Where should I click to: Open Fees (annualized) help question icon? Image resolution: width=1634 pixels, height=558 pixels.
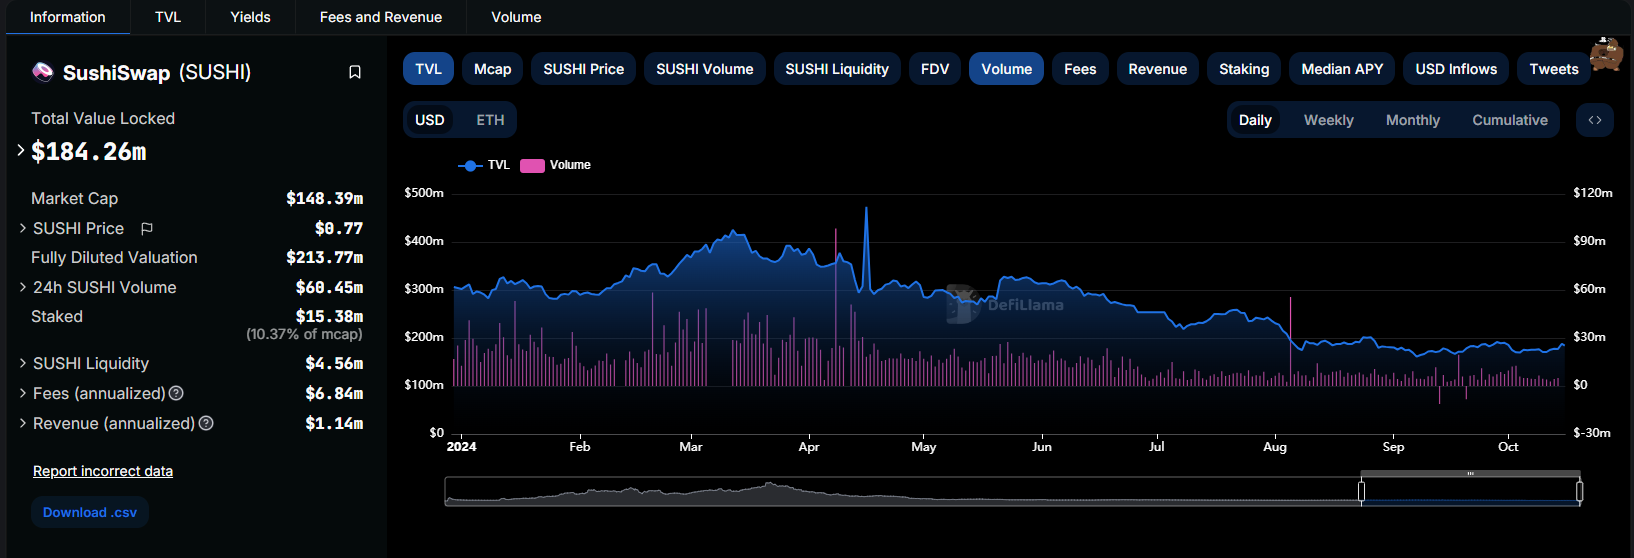pyautogui.click(x=176, y=393)
